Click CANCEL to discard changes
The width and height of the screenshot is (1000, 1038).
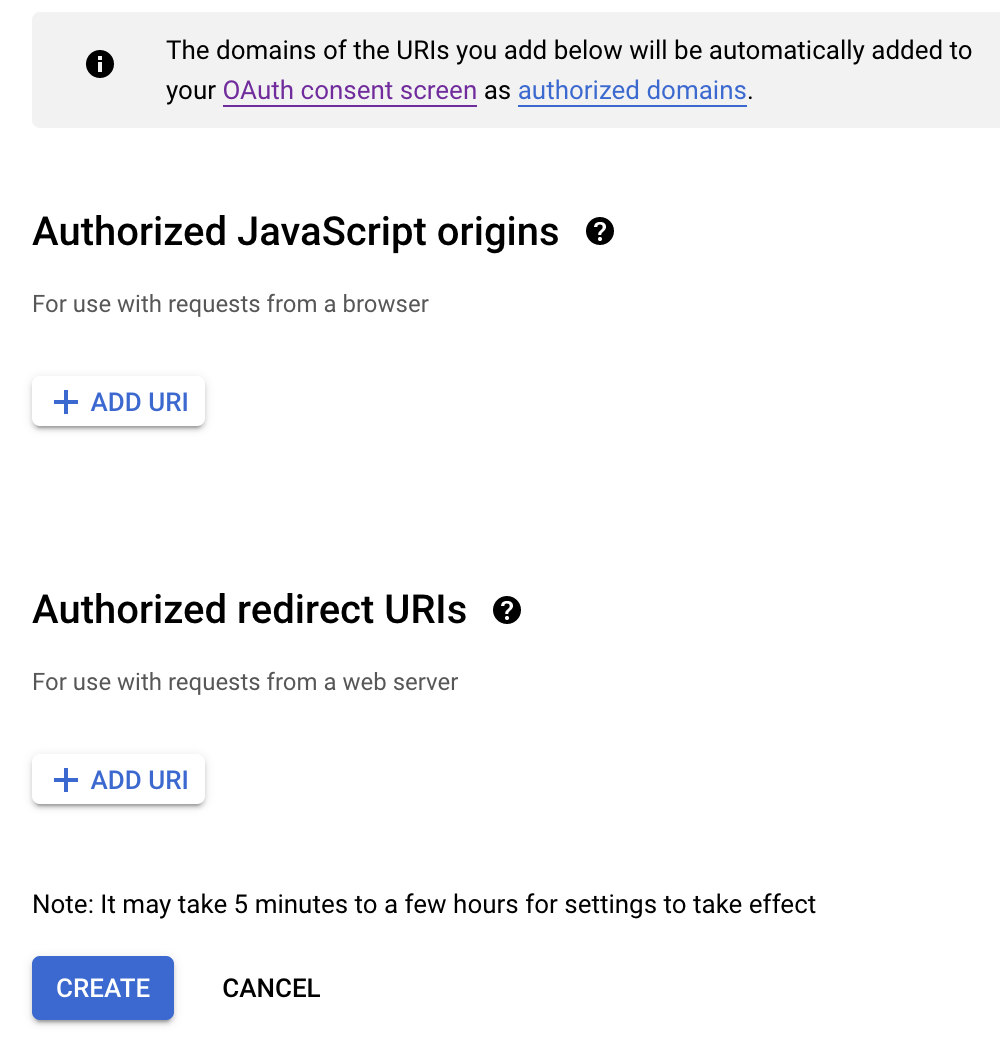(270, 988)
